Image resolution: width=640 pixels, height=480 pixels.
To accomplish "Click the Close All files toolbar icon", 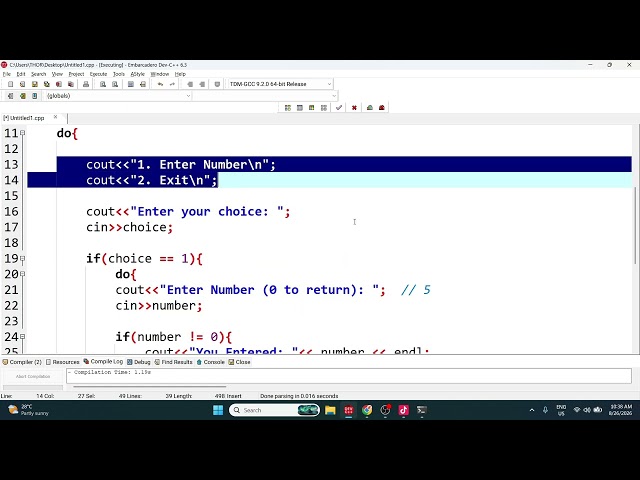I will (x=71, y=84).
